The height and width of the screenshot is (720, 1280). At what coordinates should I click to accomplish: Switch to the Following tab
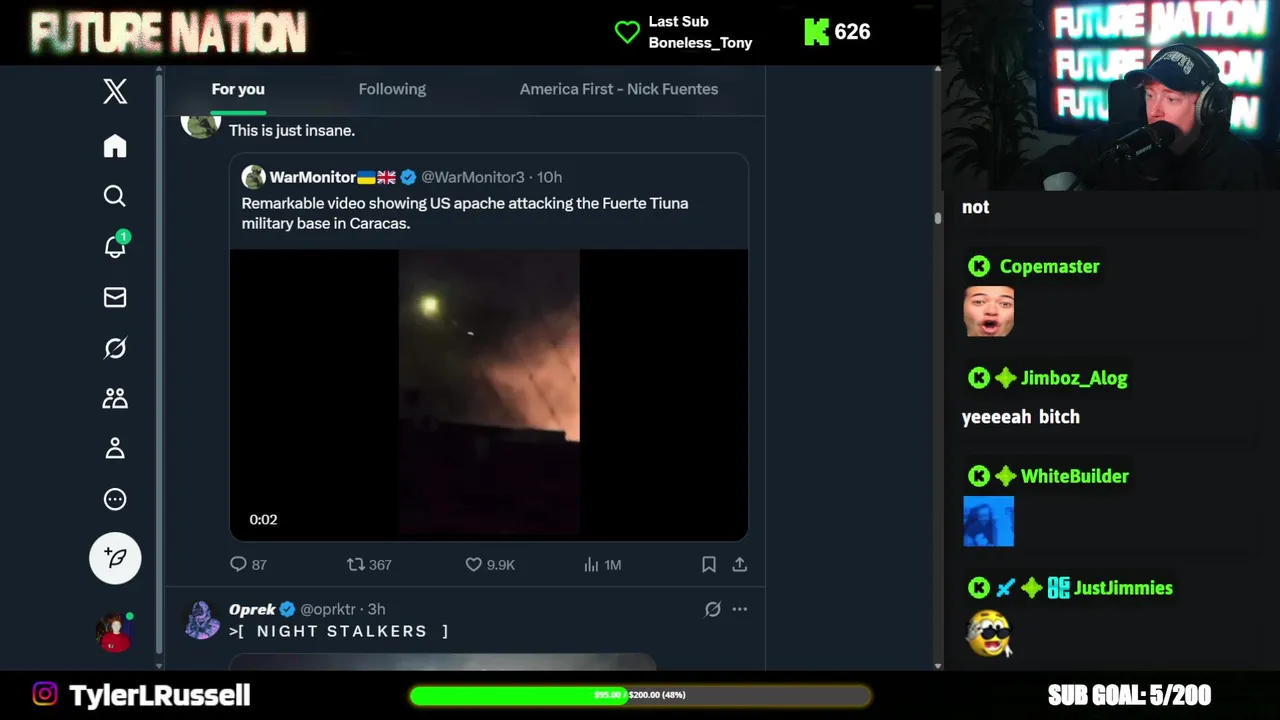point(392,89)
